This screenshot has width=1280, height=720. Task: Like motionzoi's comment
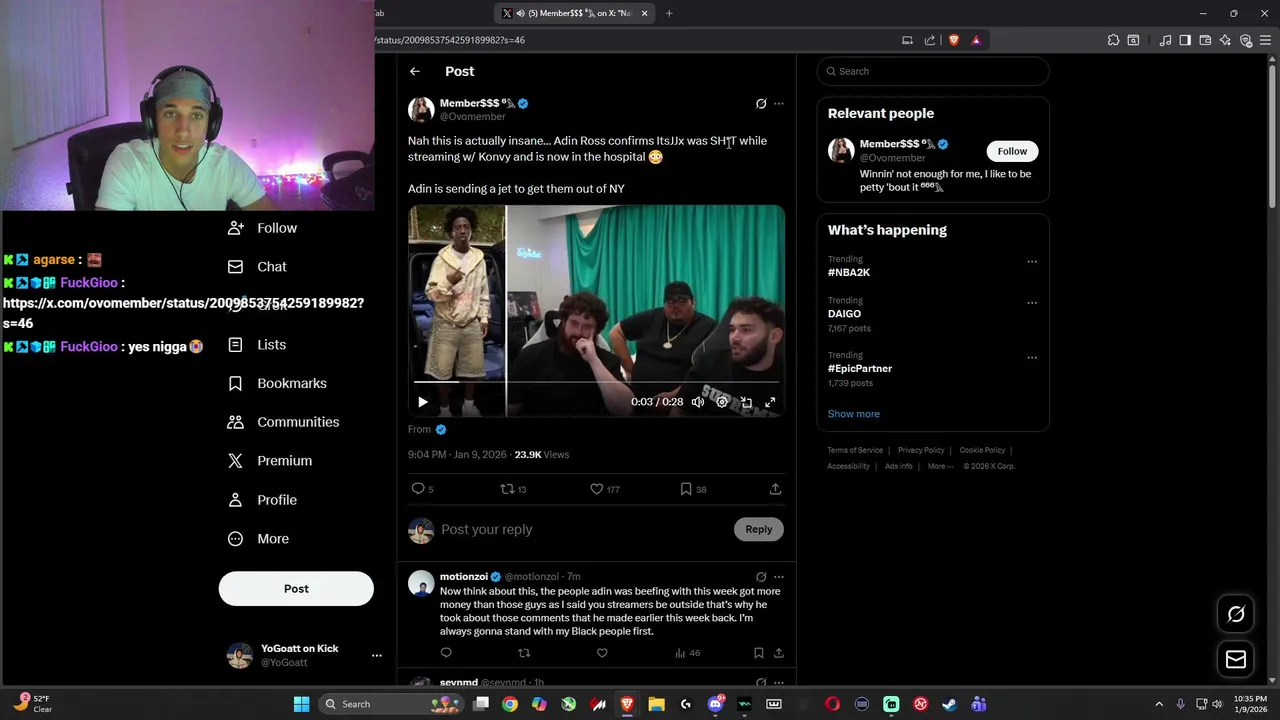click(x=602, y=653)
